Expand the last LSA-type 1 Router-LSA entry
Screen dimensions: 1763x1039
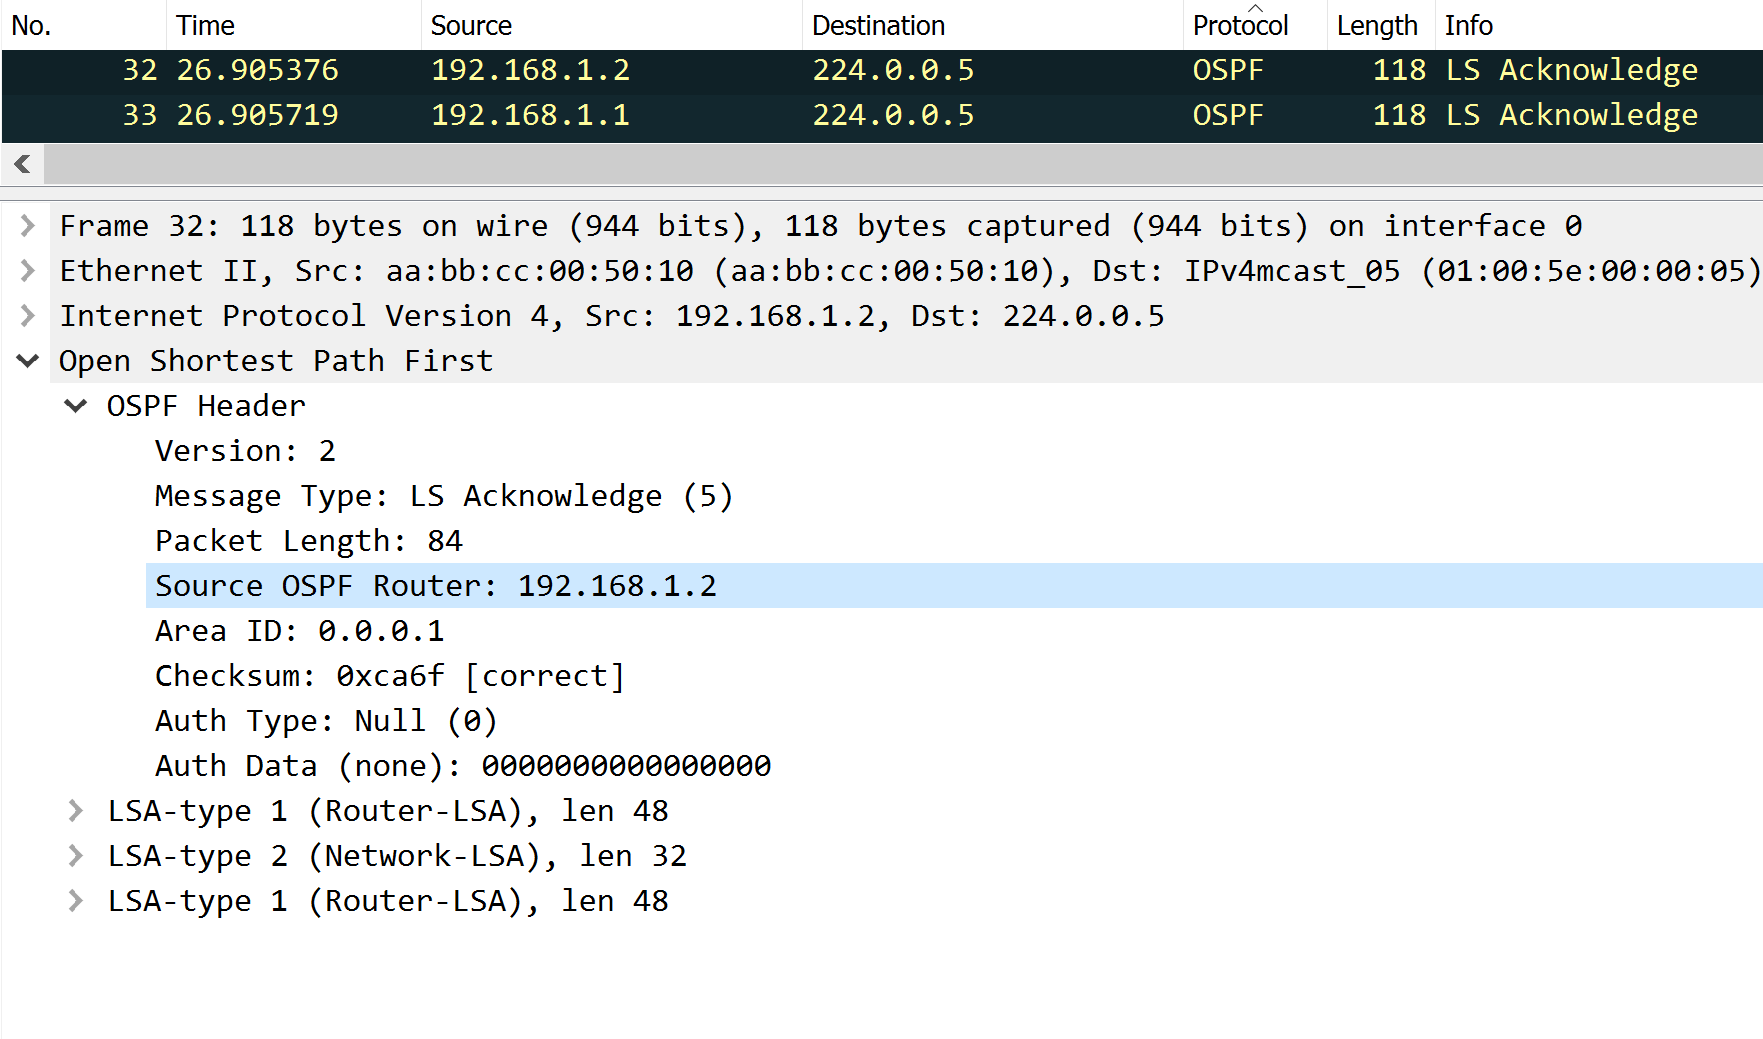tap(75, 900)
